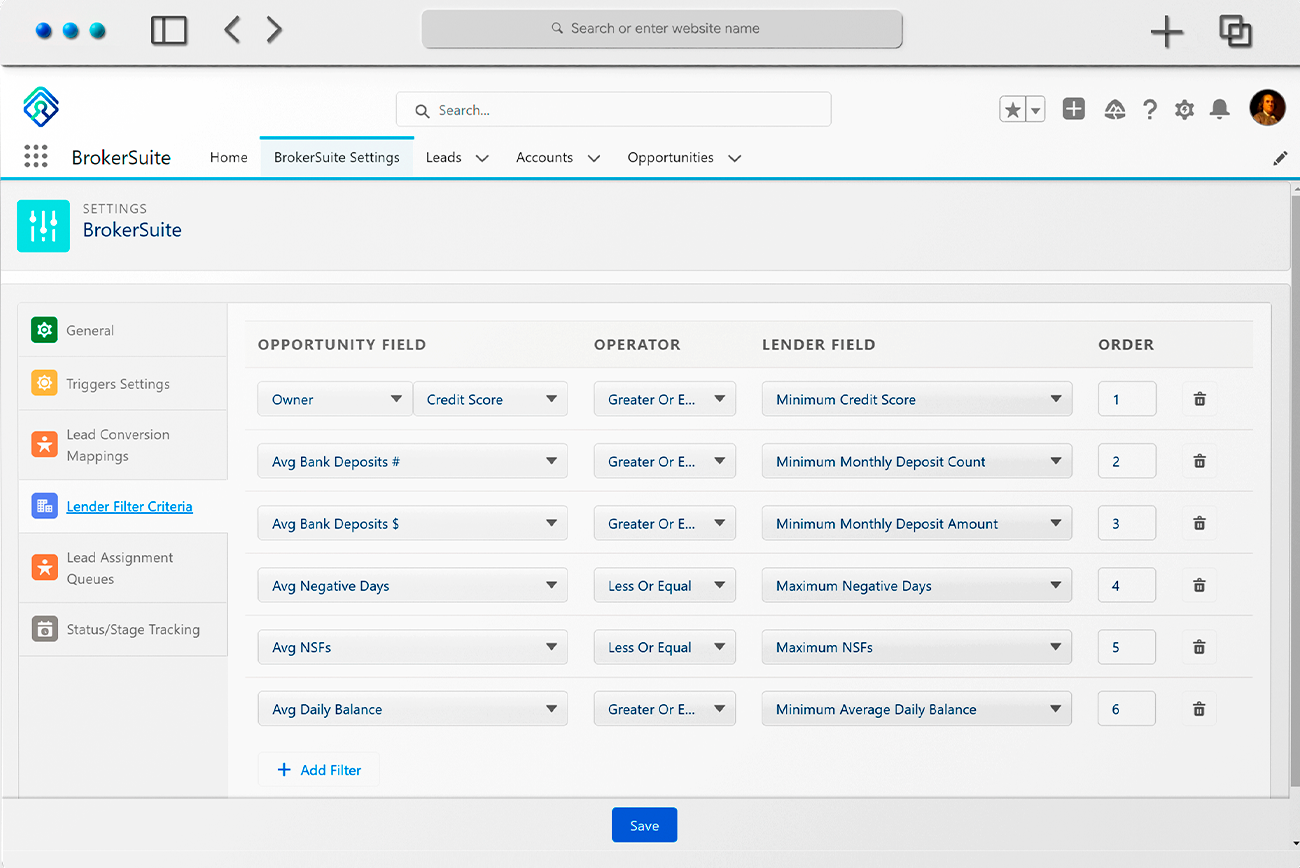Click the favorites star icon
The width and height of the screenshot is (1300, 868).
coord(1011,108)
